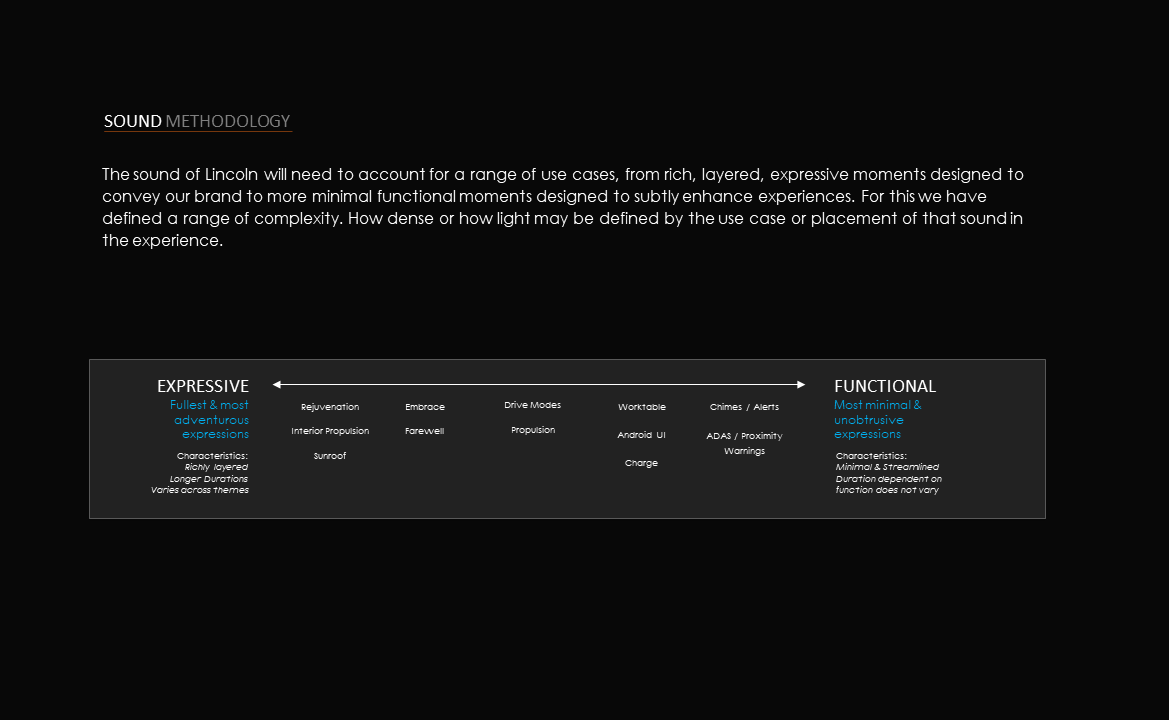Click the Farewell label
1169x720 pixels.
[x=424, y=431]
